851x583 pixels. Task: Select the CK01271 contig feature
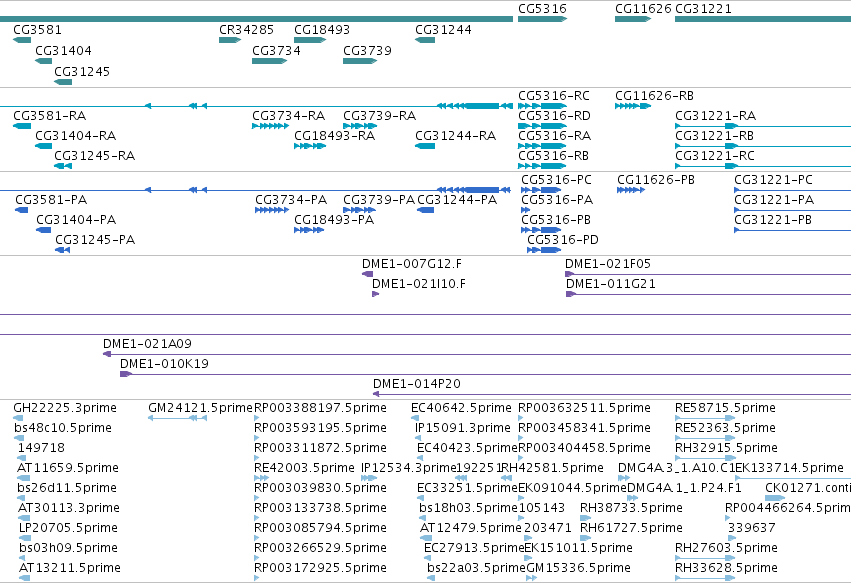point(775,498)
